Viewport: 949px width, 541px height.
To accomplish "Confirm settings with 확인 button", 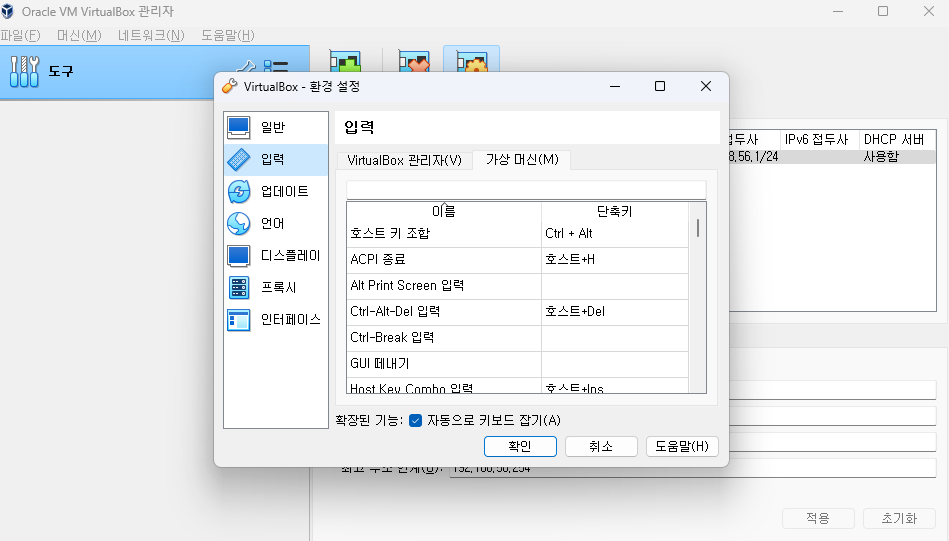I will (x=520, y=447).
